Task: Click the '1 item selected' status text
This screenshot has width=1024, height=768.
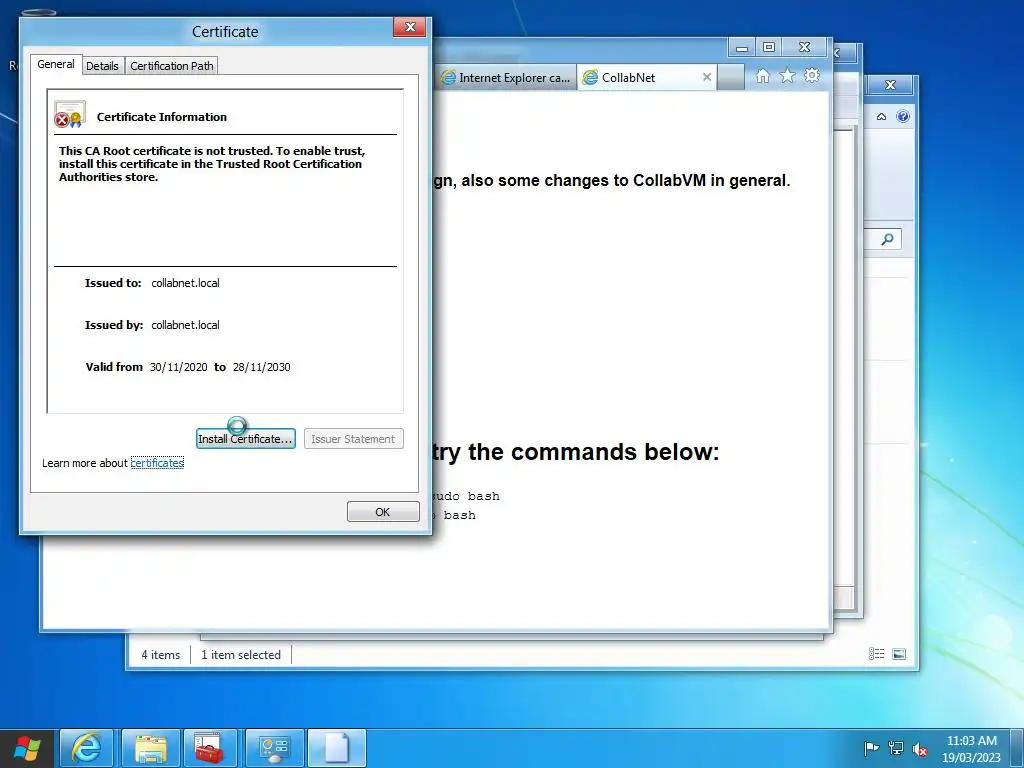Action: (x=241, y=654)
